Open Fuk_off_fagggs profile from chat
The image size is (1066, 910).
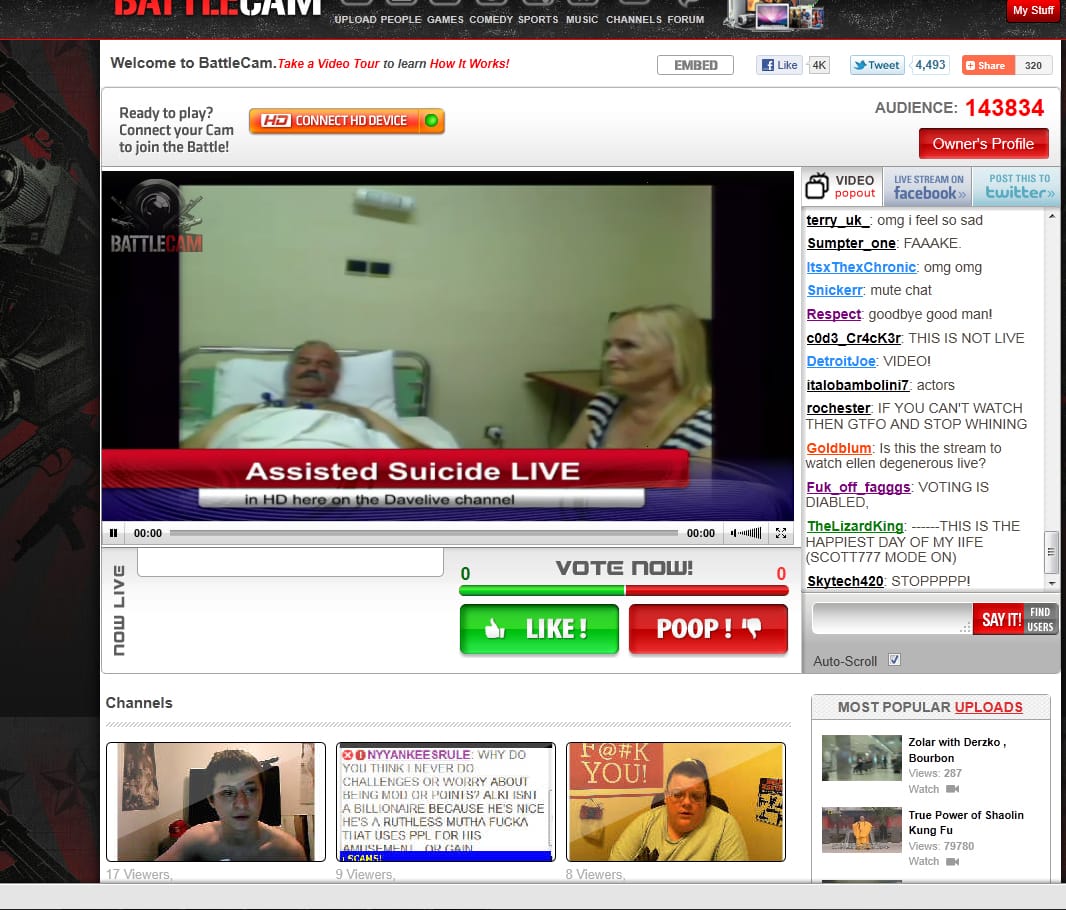859,487
